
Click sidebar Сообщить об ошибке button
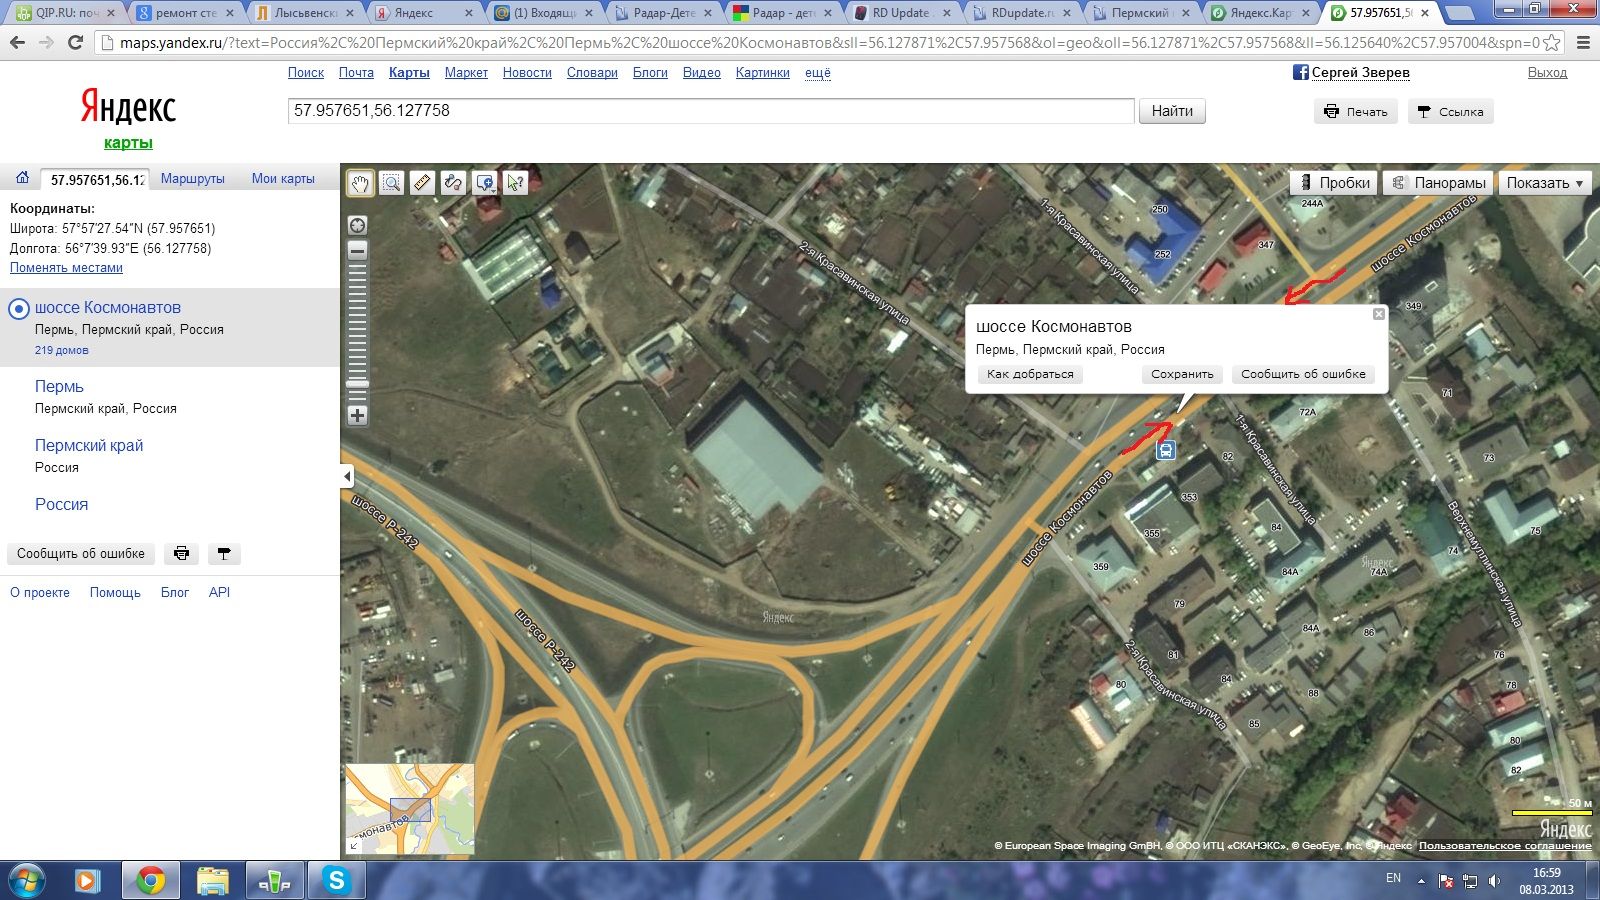pos(81,554)
